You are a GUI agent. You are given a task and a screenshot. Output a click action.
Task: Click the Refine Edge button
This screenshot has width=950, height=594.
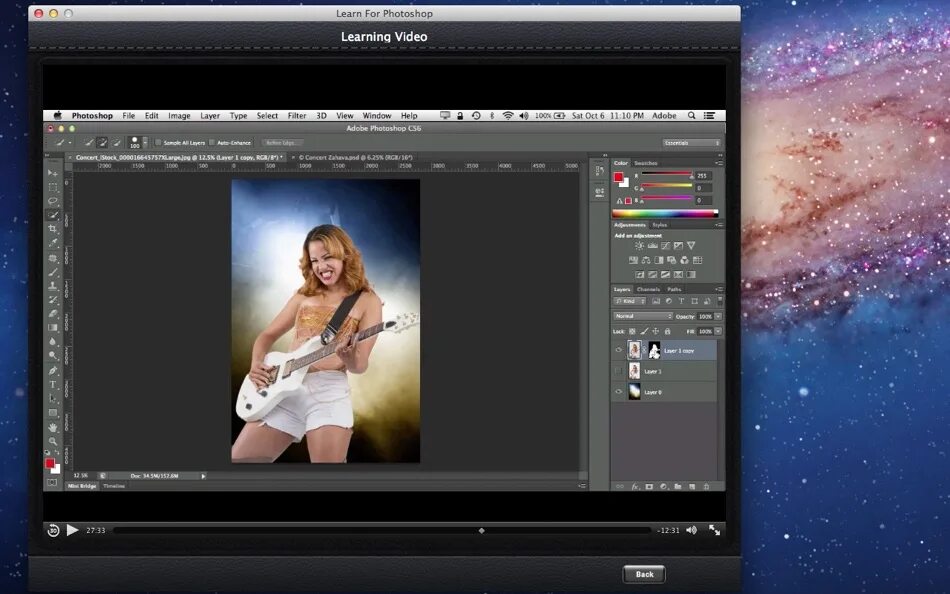tap(283, 141)
